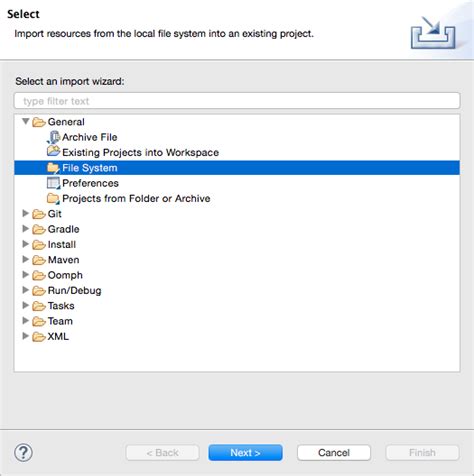The image size is (474, 476).
Task: Click the Projects from Folder or Archive icon
Action: 53,198
